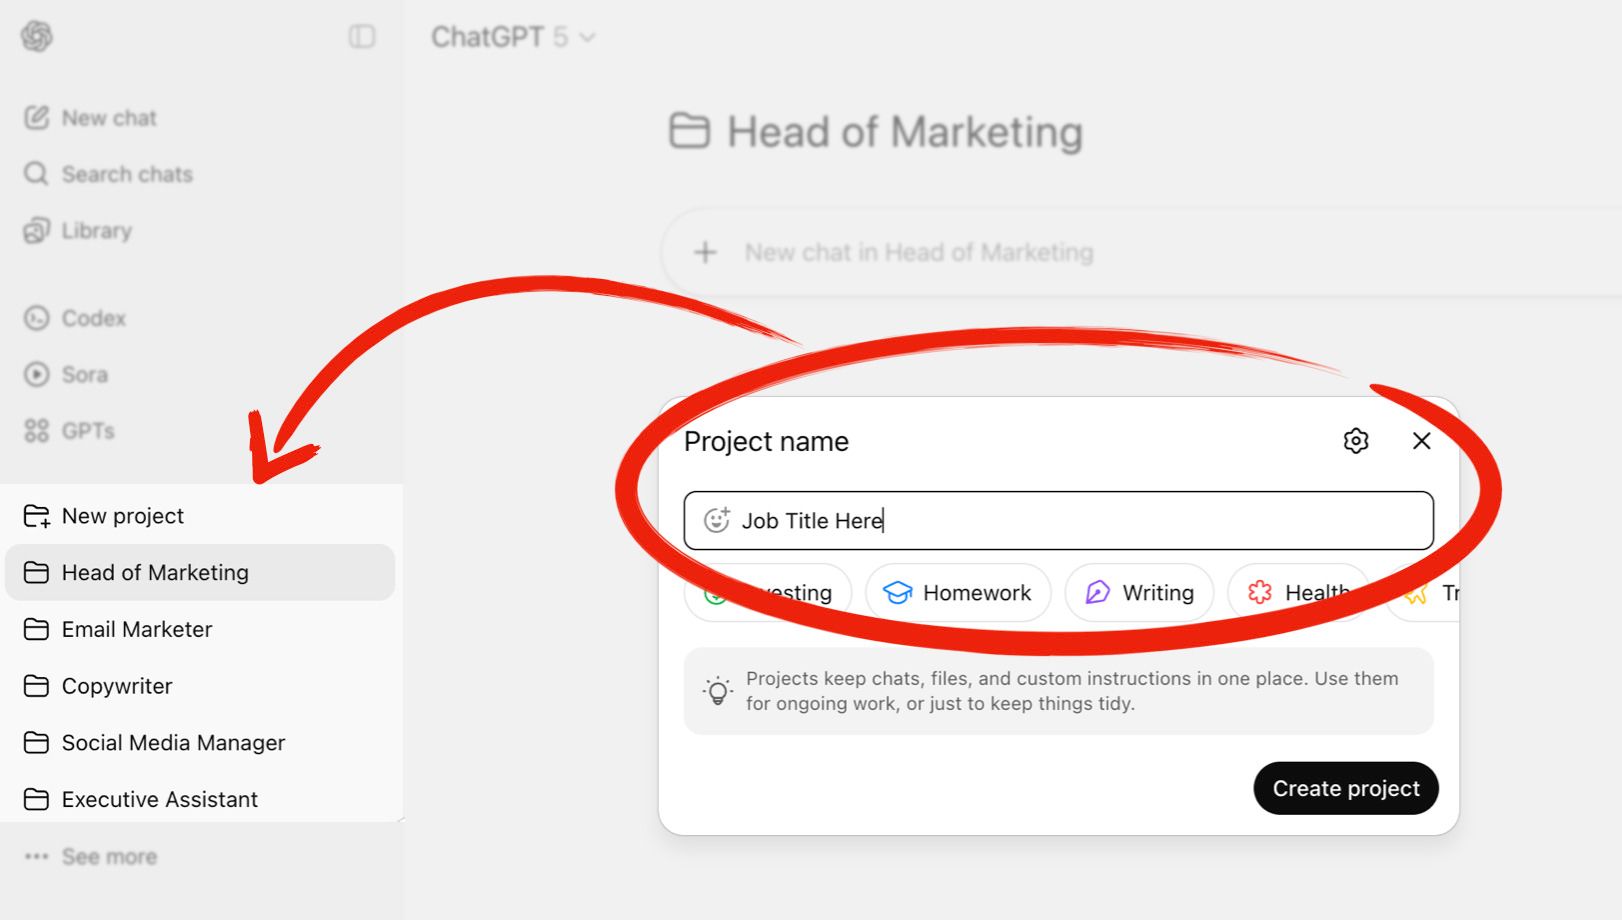Image resolution: width=1622 pixels, height=920 pixels.
Task: Choose a project emoji icon
Action: pyautogui.click(x=717, y=520)
